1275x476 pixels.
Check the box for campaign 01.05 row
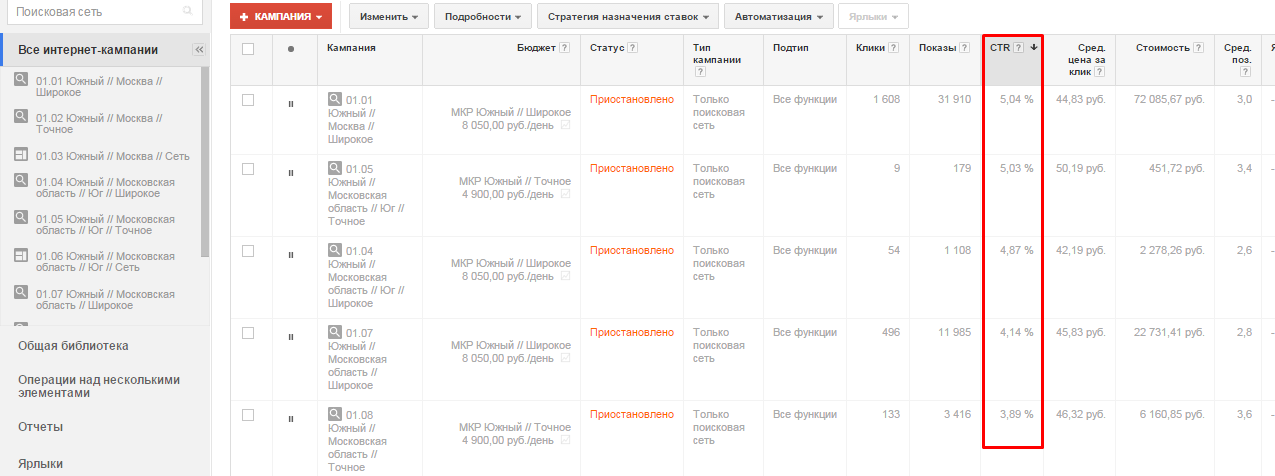(248, 168)
